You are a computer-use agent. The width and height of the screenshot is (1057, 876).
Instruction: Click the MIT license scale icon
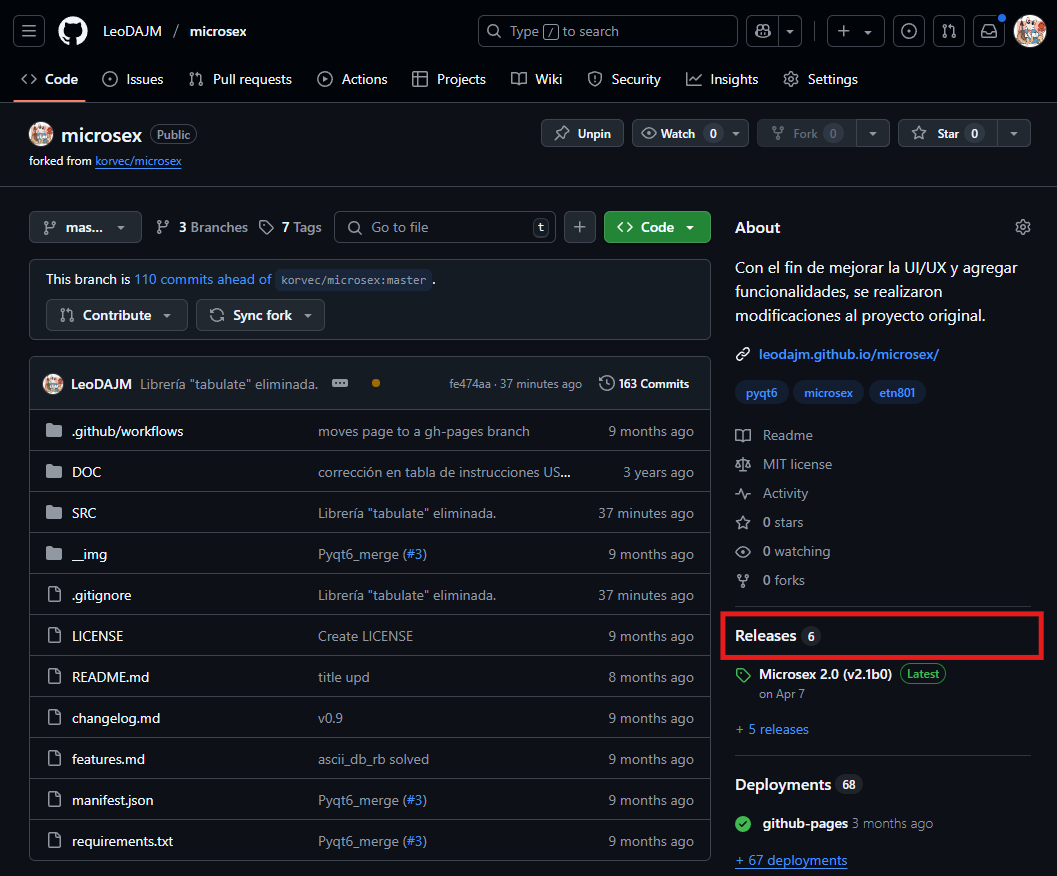(743, 465)
